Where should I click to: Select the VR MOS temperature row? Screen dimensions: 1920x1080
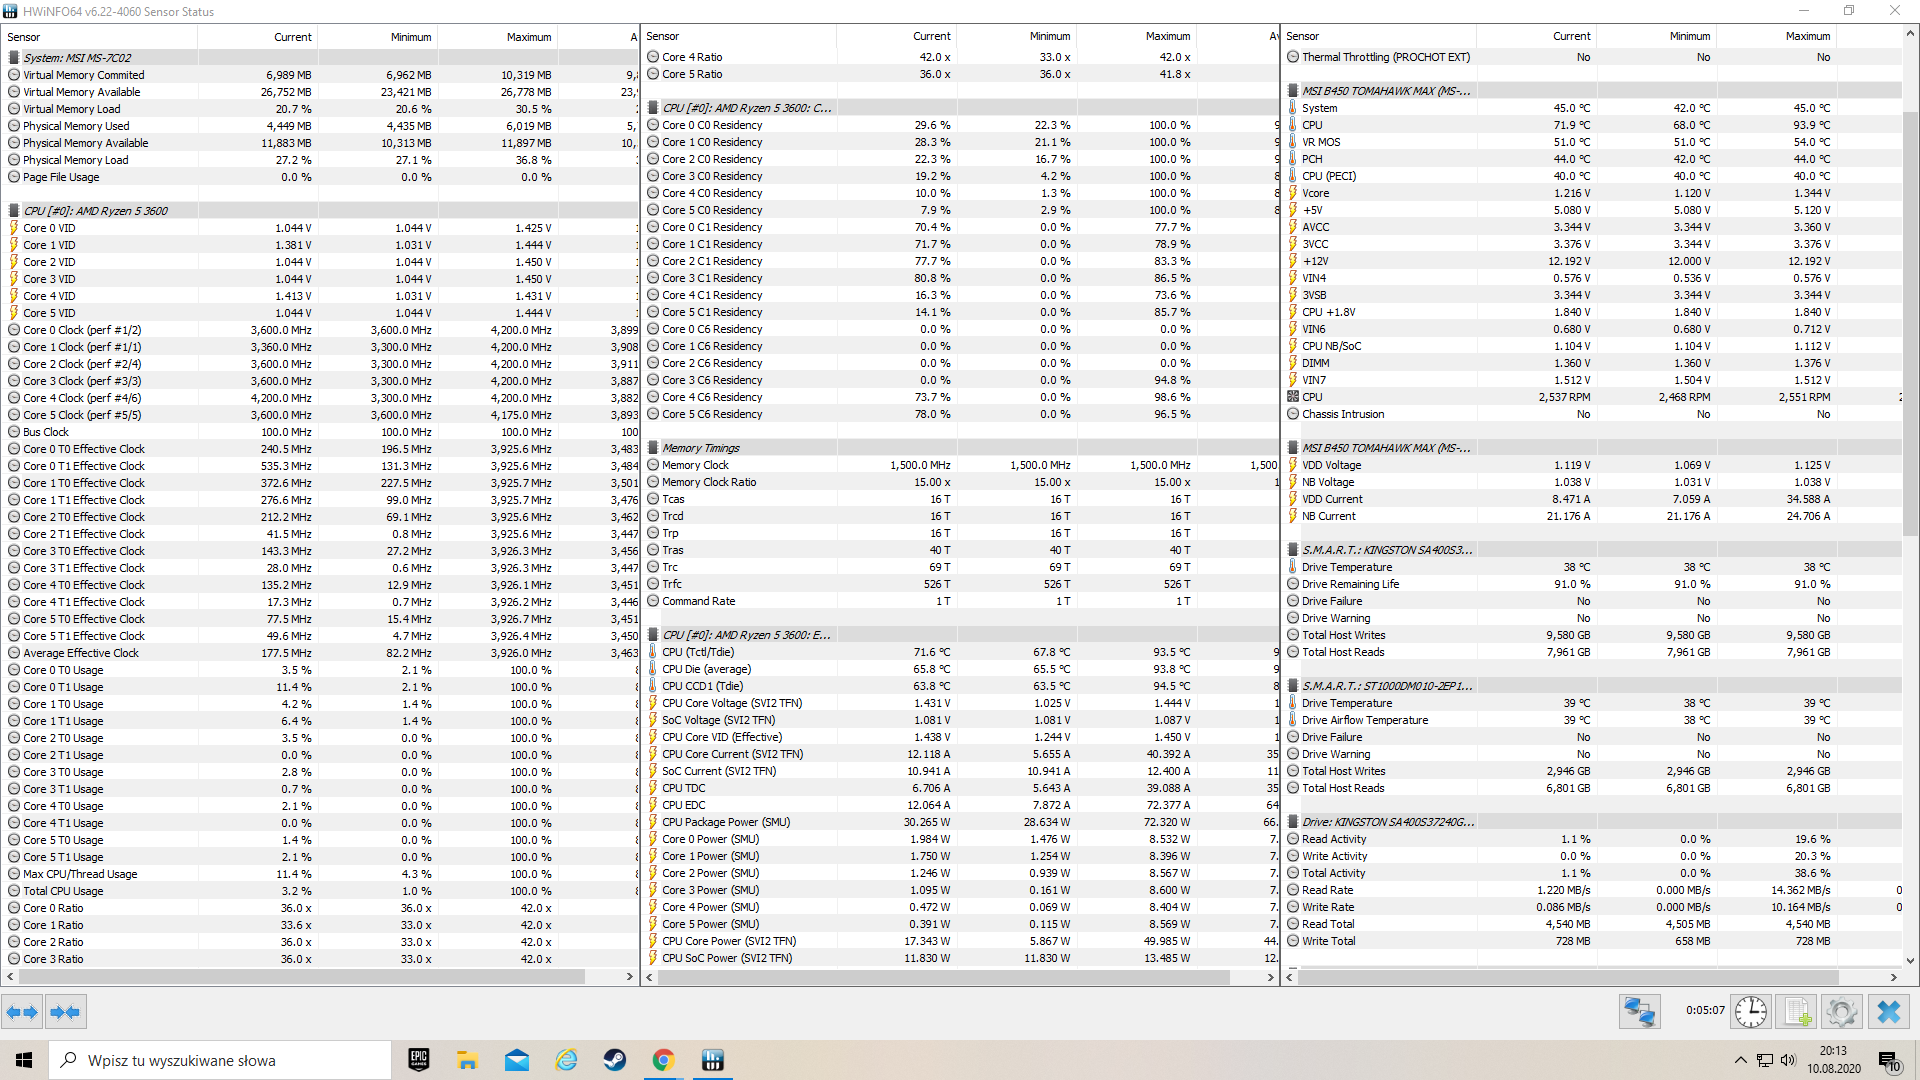tap(1593, 142)
